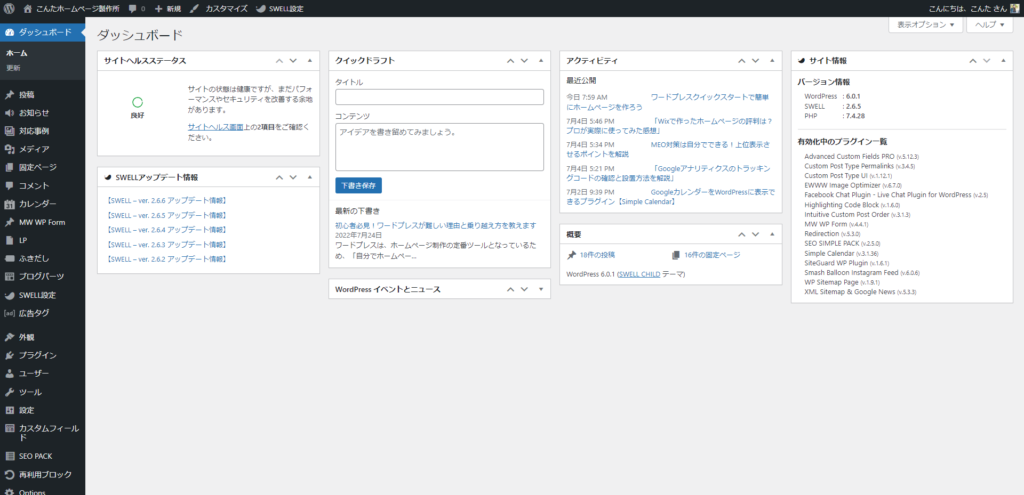This screenshot has height=495, width=1024.
Task: Collapse the 概要 panel
Action: click(x=772, y=234)
